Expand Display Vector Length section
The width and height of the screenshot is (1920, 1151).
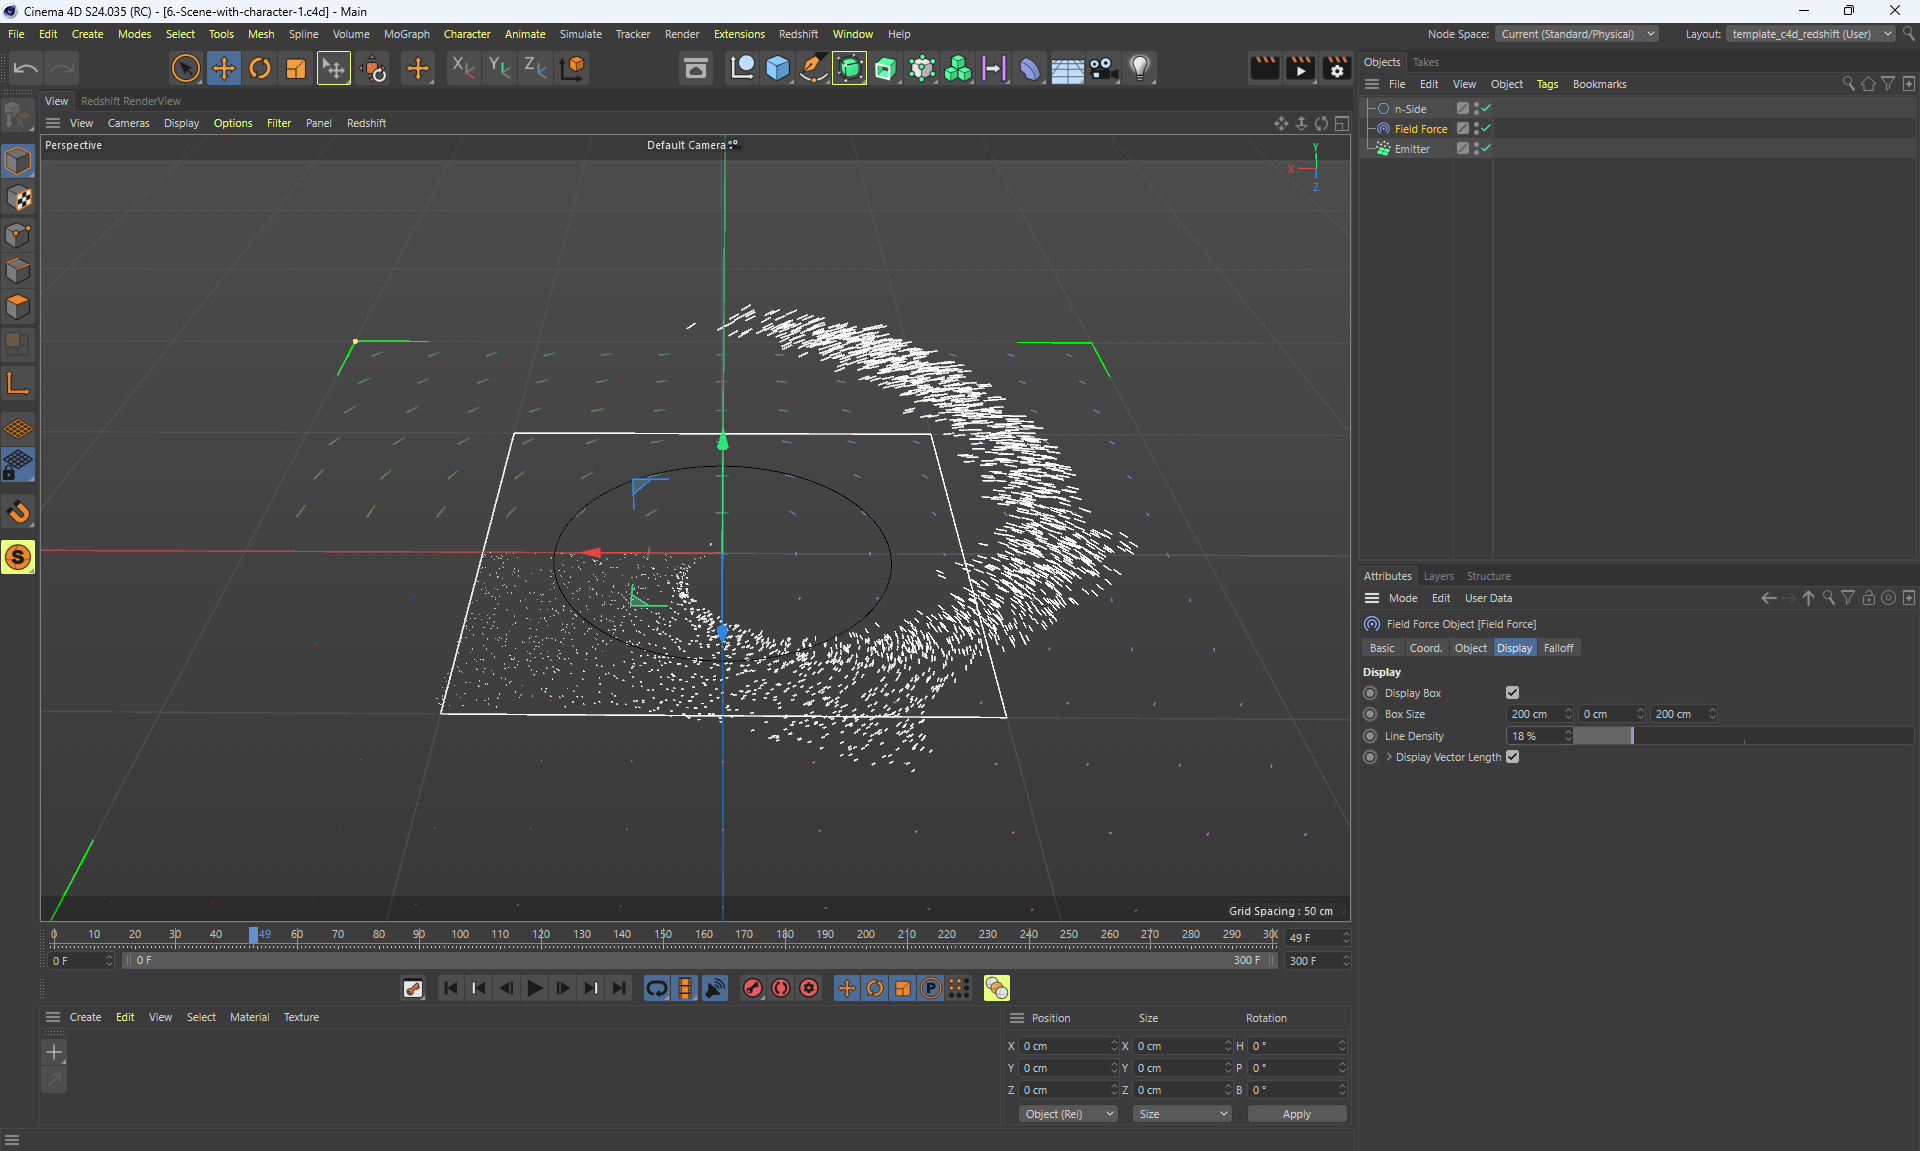click(x=1389, y=757)
